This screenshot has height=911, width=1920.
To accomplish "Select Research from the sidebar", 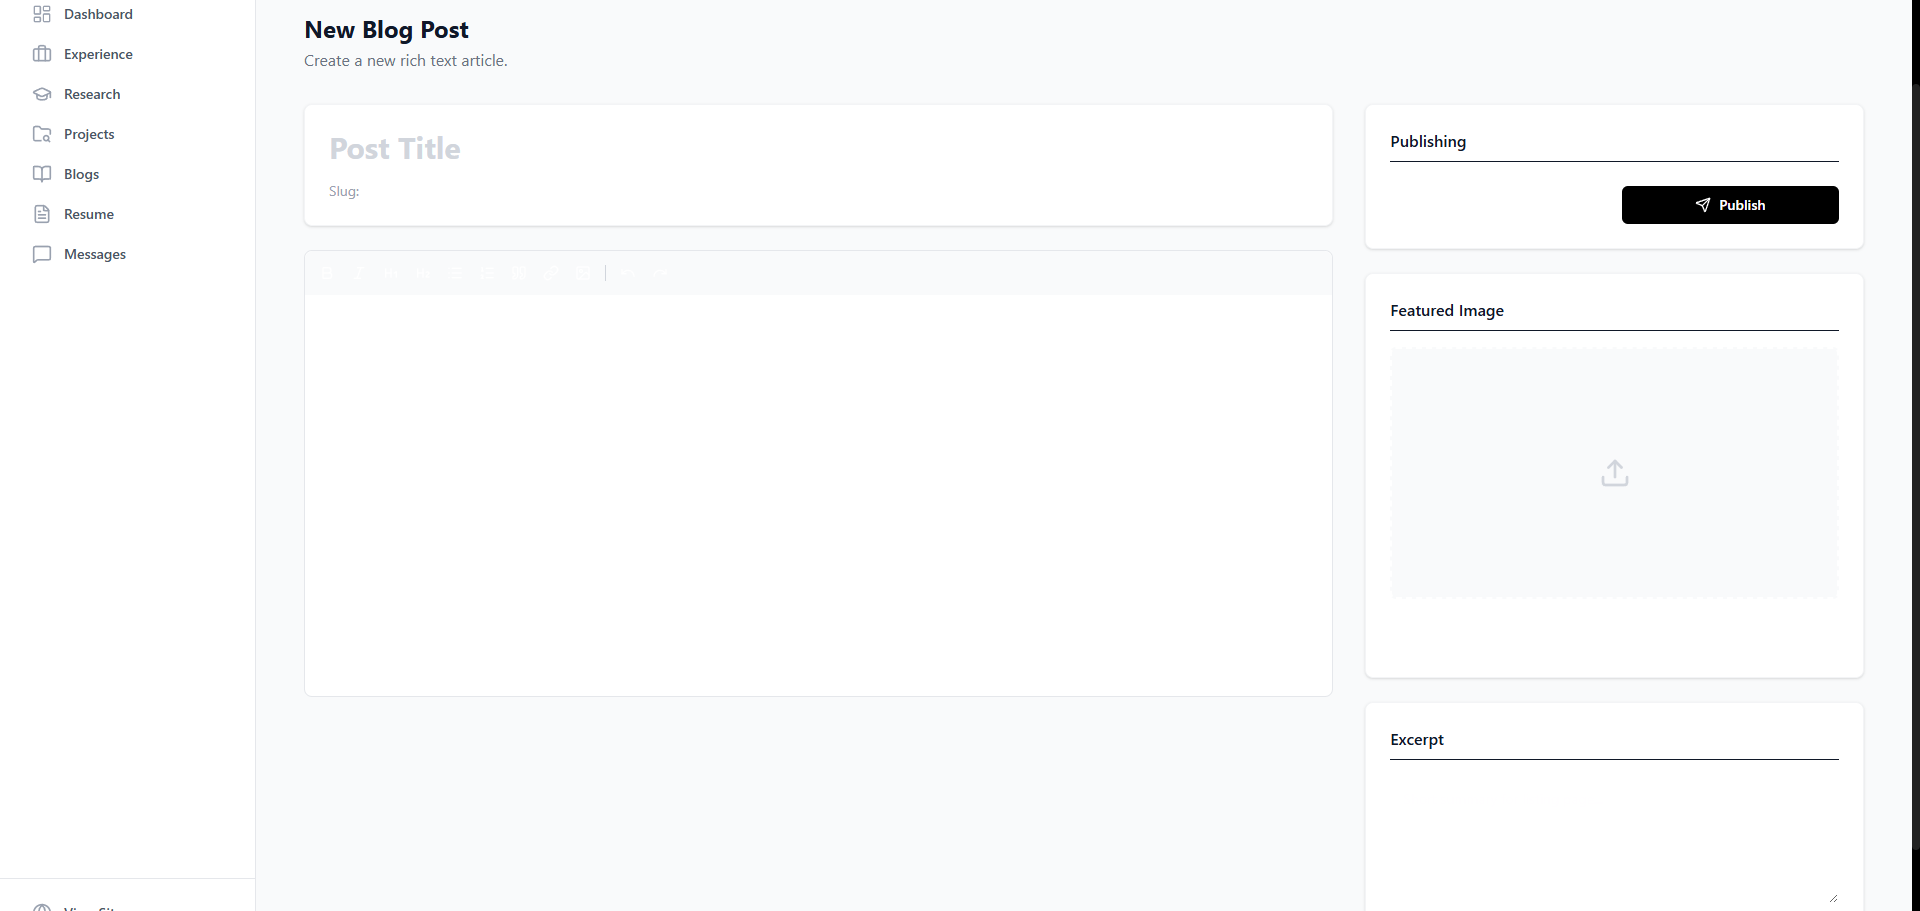I will click(91, 93).
